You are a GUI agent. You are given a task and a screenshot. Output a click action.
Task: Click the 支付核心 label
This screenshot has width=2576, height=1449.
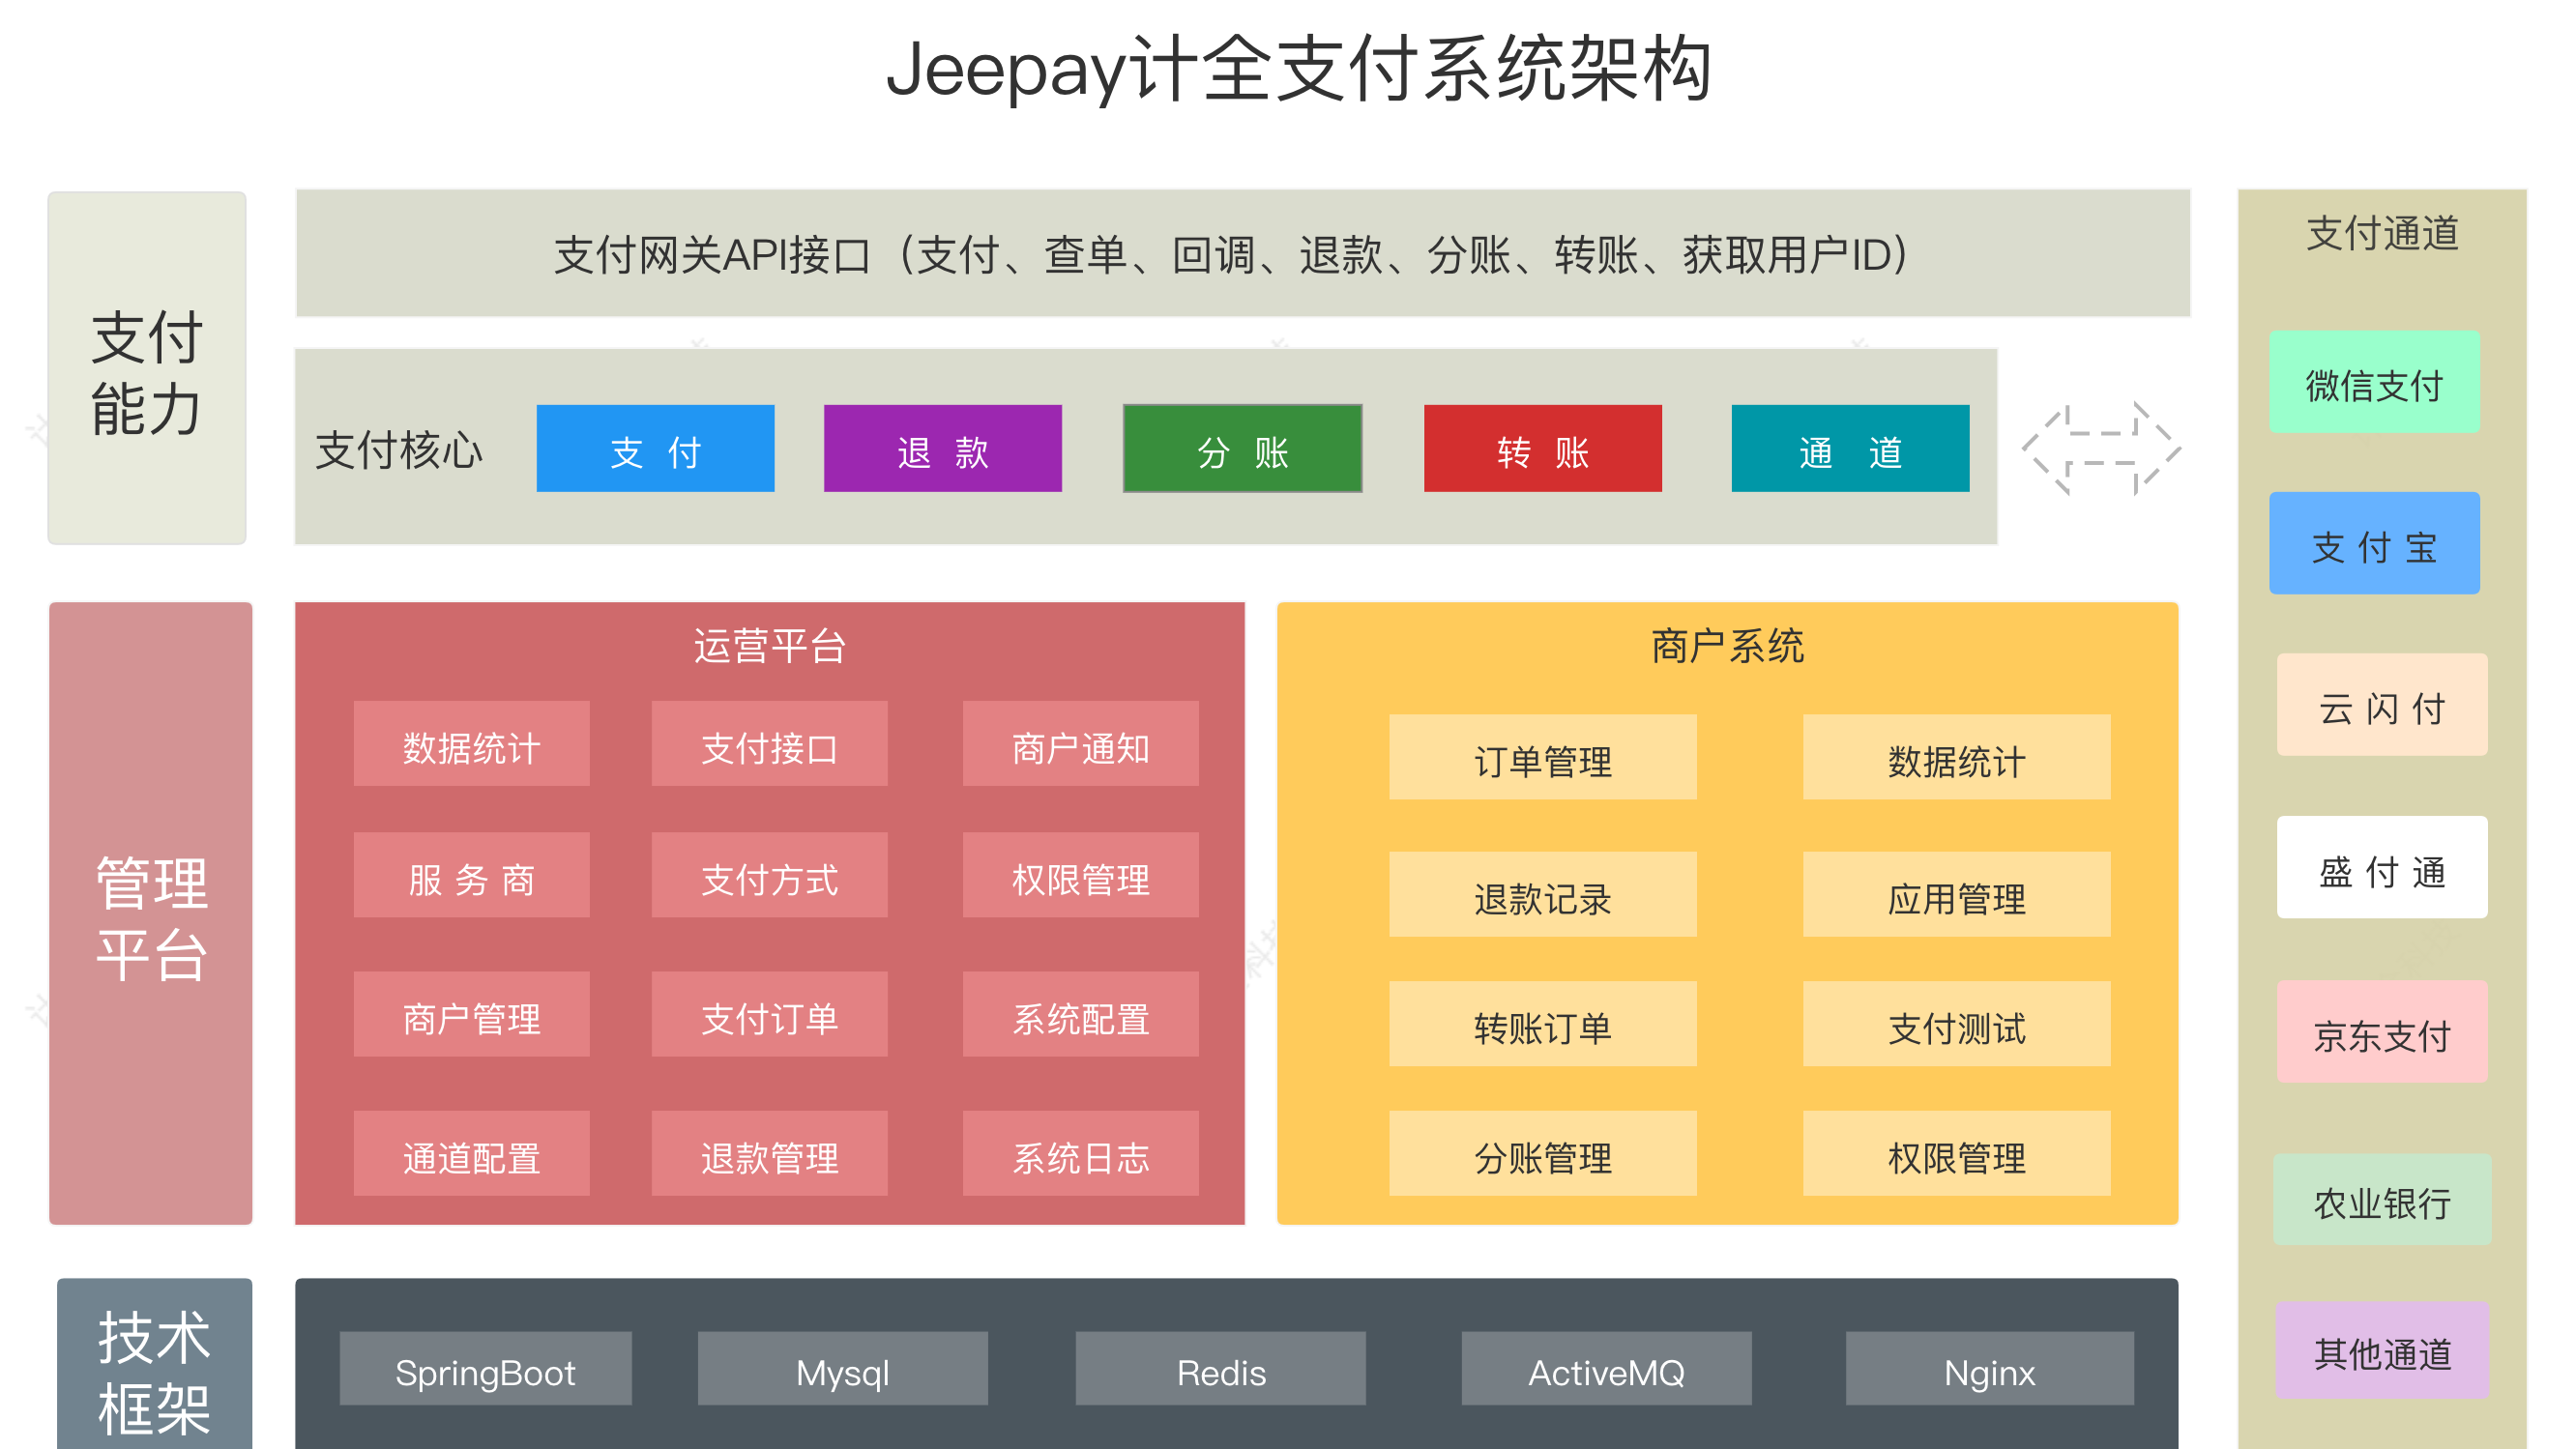tap(398, 450)
